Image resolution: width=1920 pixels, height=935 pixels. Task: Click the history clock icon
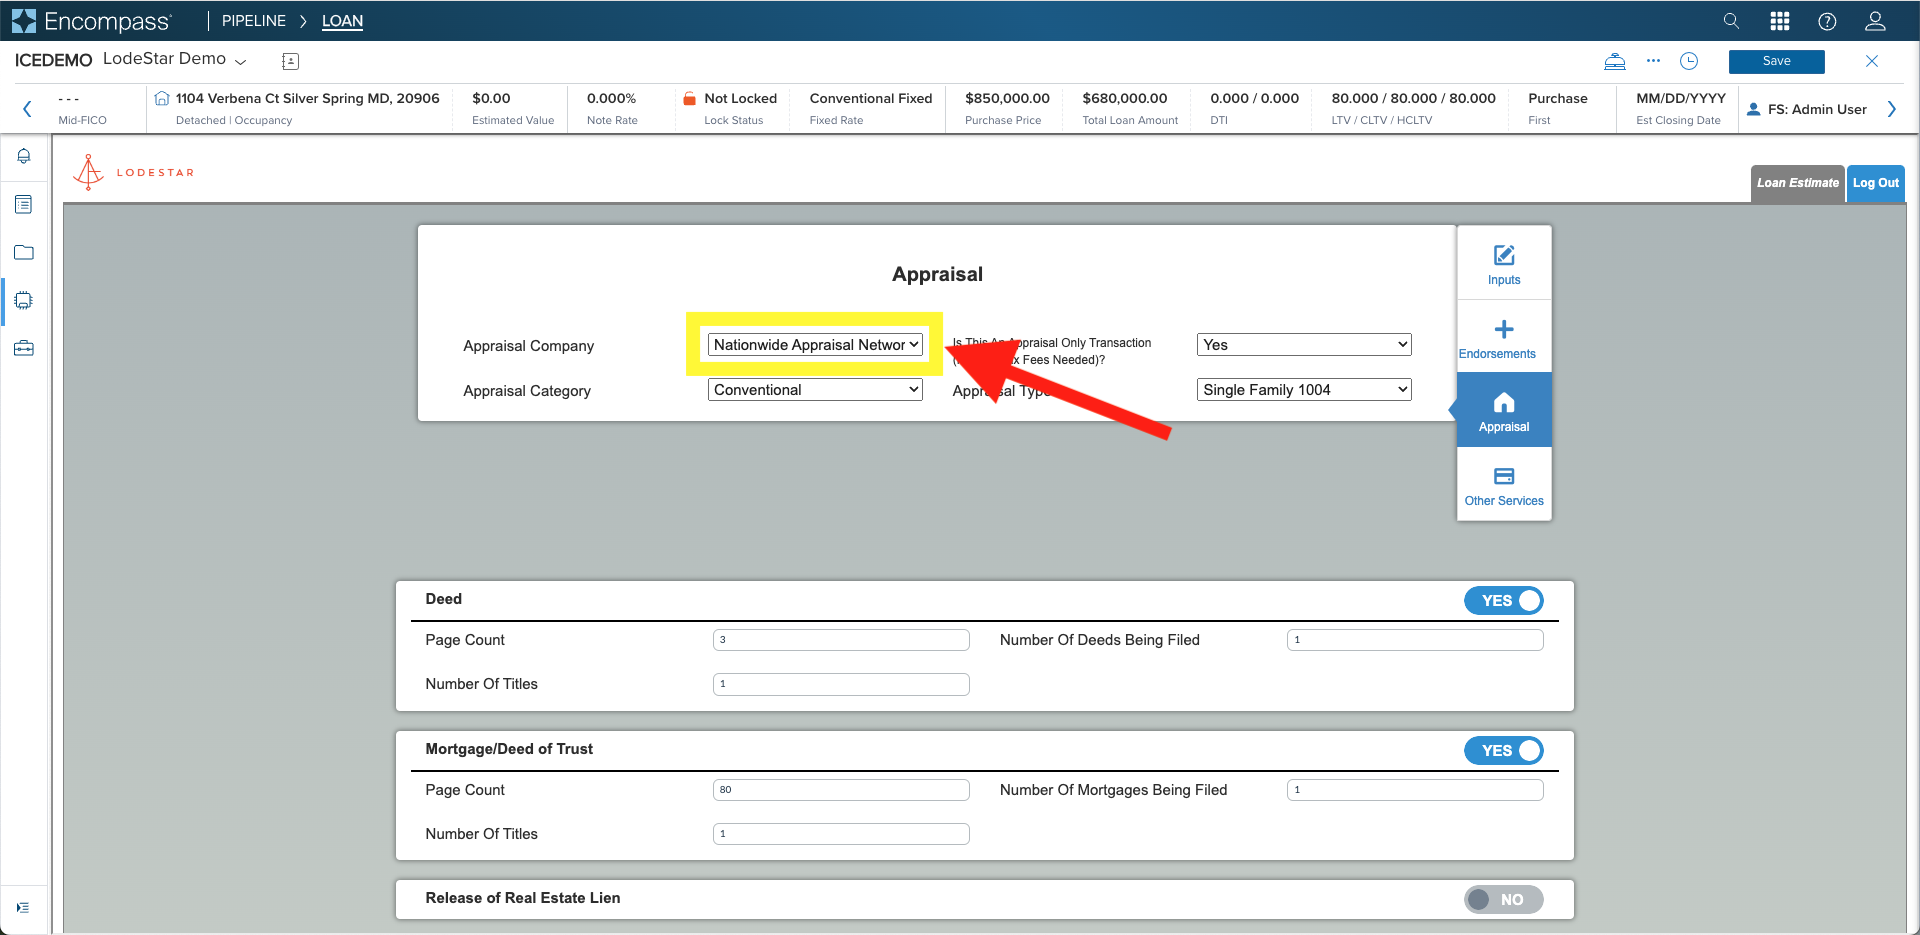pyautogui.click(x=1689, y=61)
